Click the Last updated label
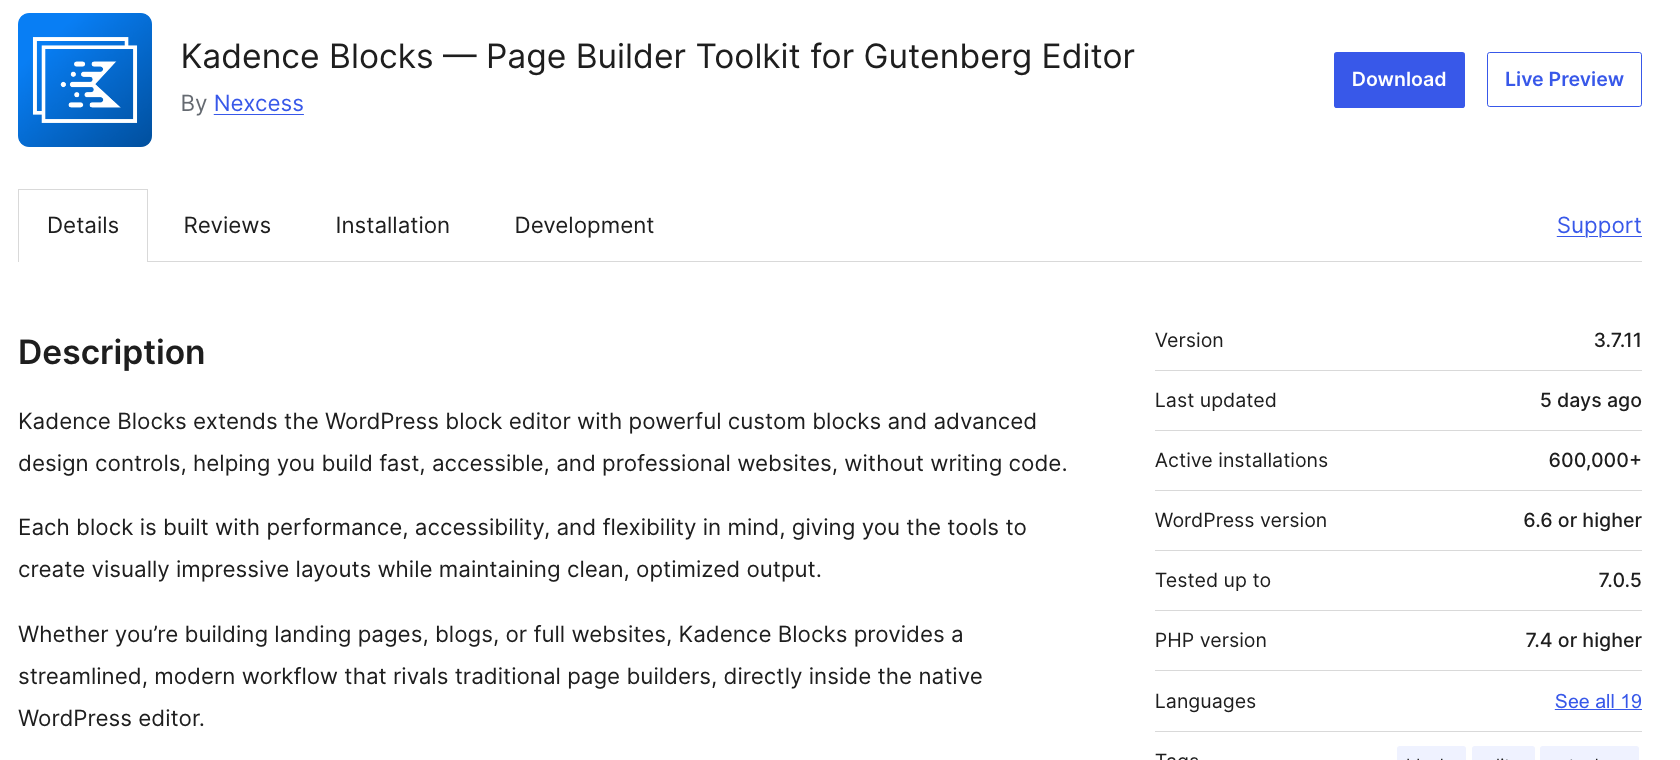The width and height of the screenshot is (1680, 760). pyautogui.click(x=1216, y=400)
